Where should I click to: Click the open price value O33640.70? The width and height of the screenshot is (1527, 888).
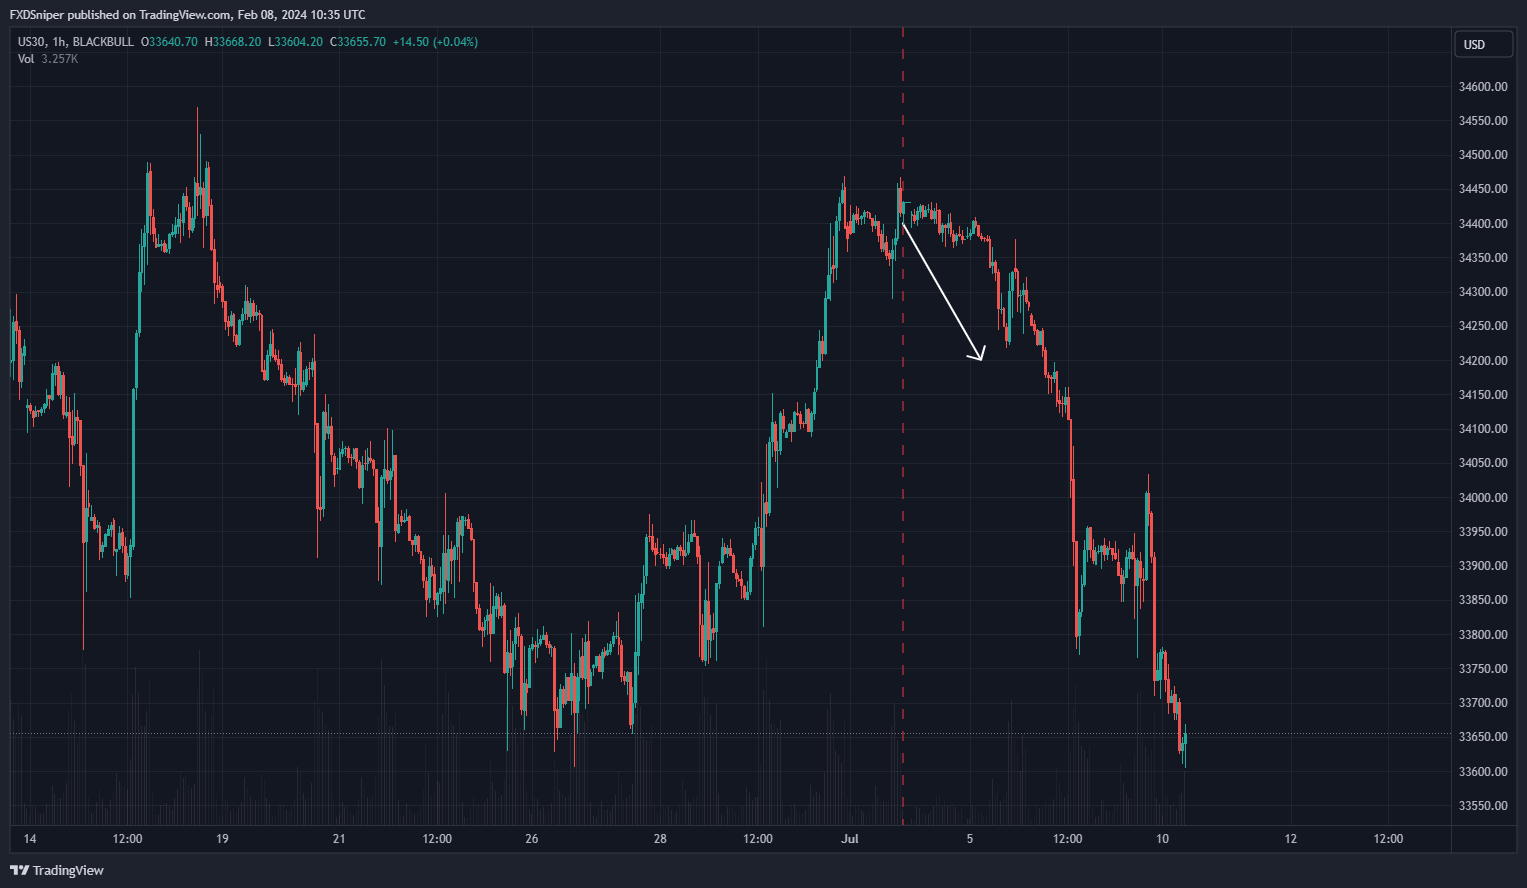(x=169, y=42)
